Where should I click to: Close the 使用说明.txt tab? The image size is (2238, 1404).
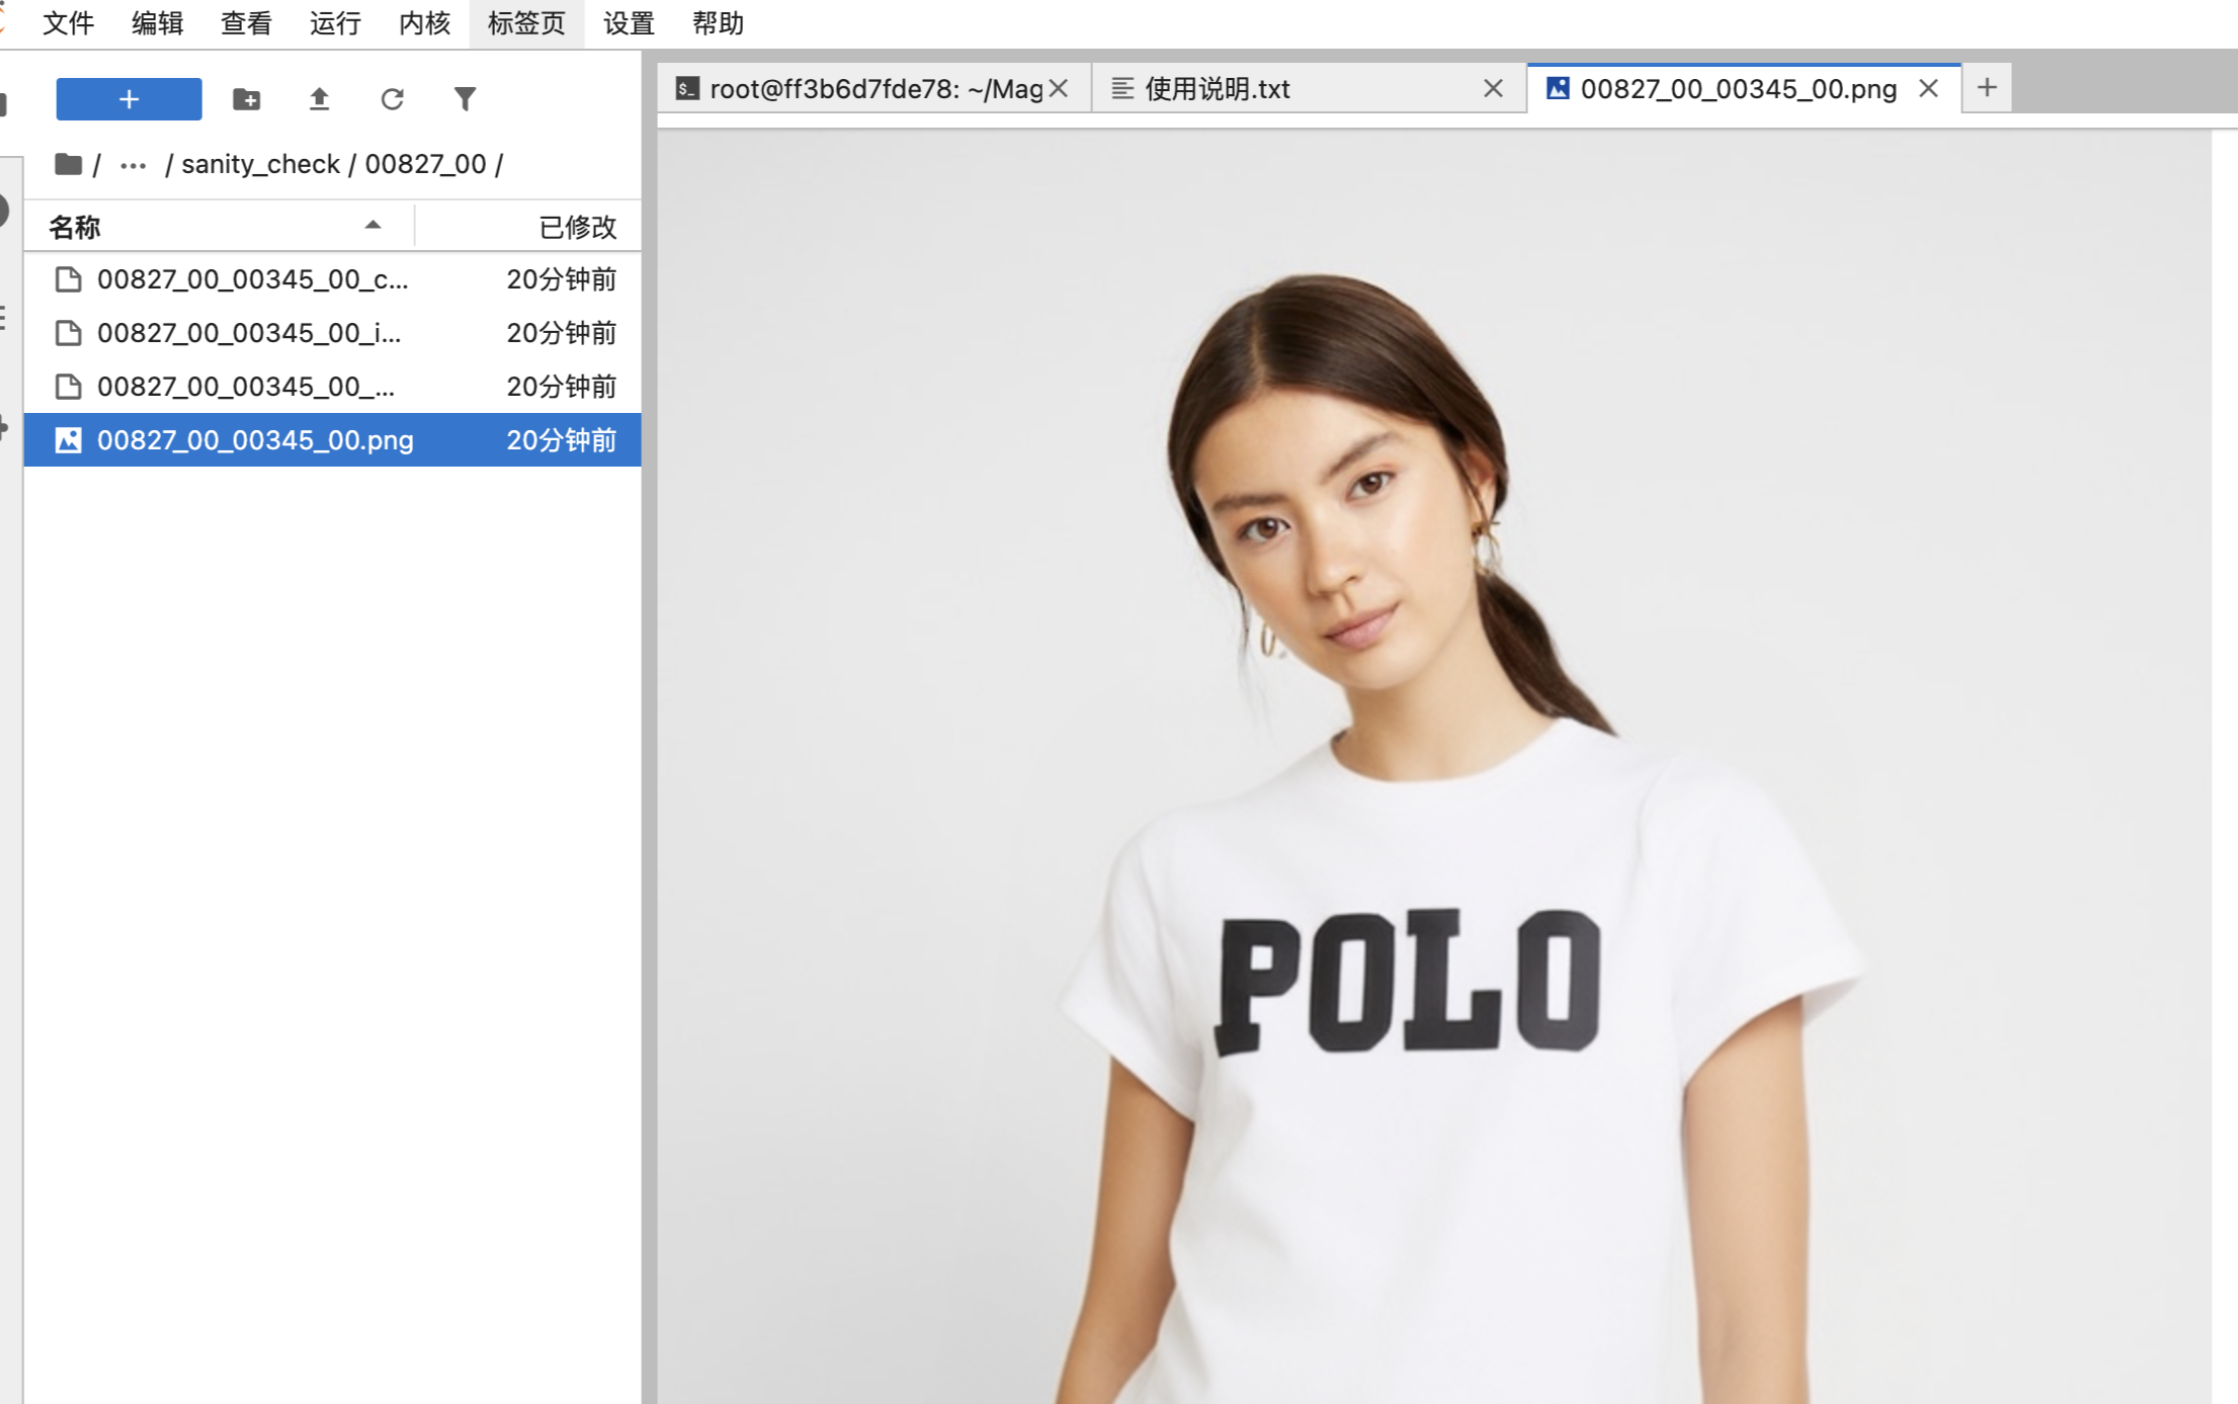[1493, 89]
